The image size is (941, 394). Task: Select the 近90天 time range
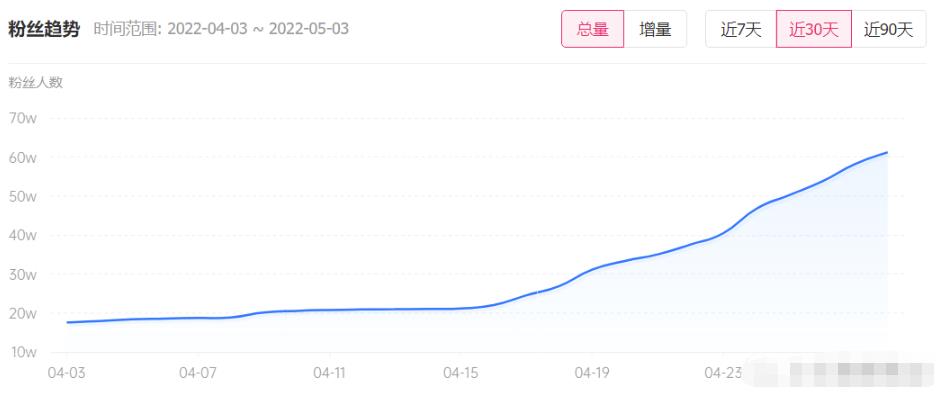888,29
